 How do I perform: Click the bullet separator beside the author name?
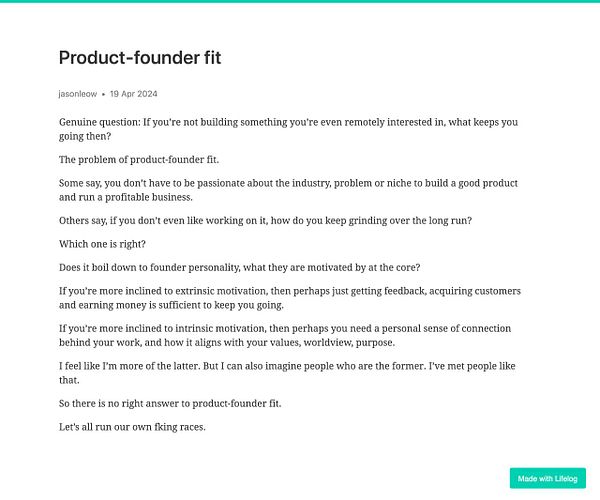pos(103,94)
